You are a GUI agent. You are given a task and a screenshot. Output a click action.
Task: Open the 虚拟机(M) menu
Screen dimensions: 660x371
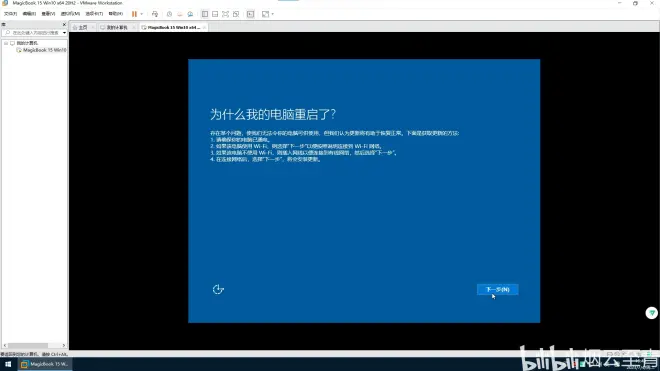pos(70,14)
